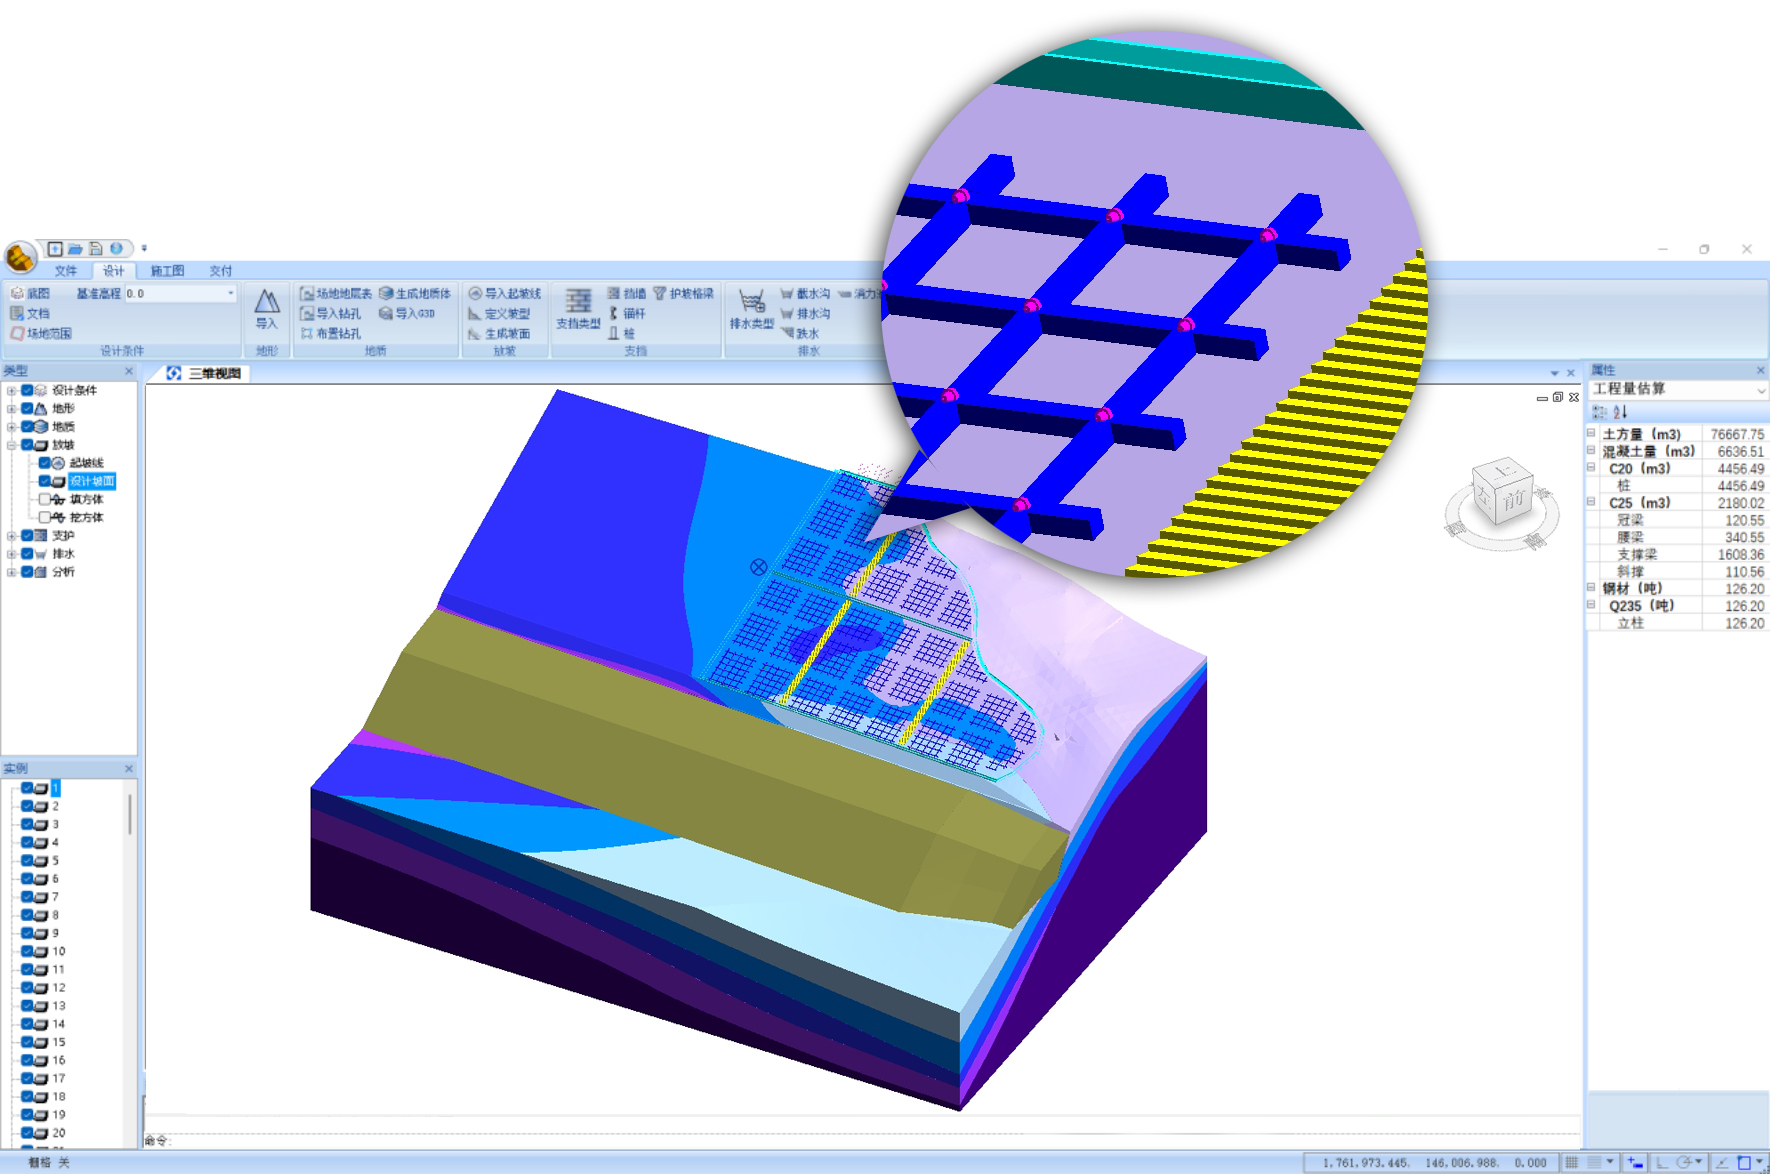Sort properties alphabetically with A-Z icon
The height and width of the screenshot is (1174, 1771).
click(1620, 412)
